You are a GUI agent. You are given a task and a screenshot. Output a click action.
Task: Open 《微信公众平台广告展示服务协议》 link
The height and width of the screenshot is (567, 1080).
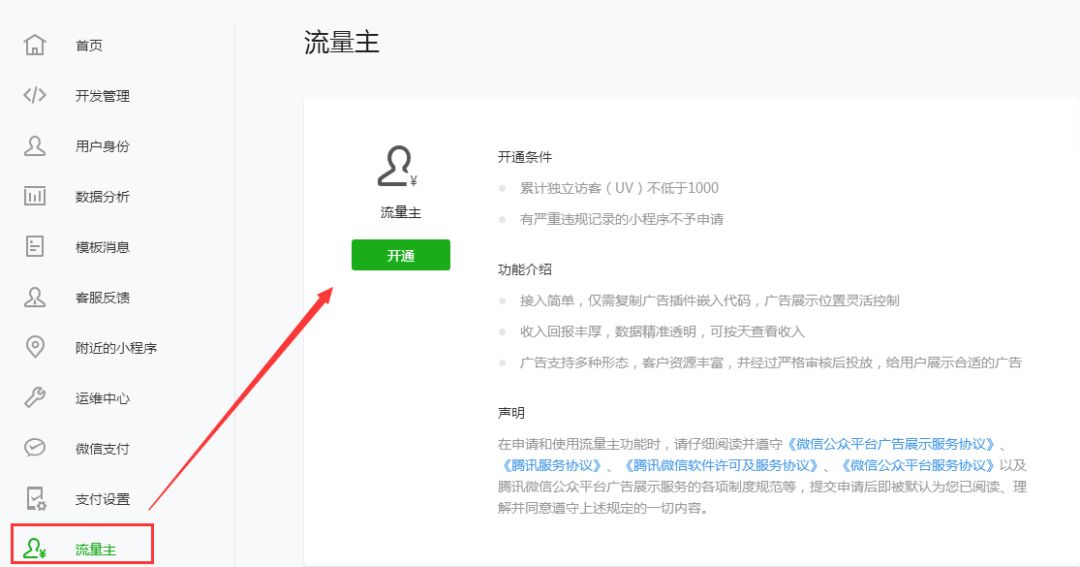pos(891,444)
